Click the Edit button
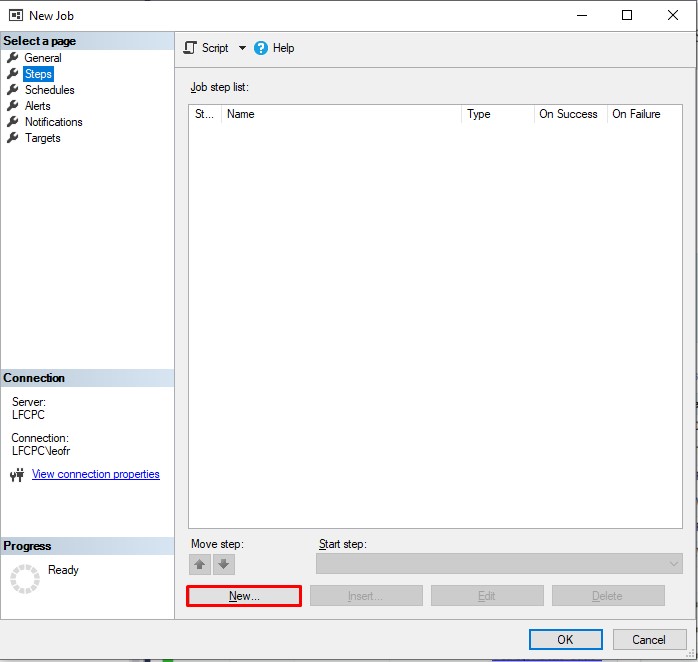Screen dimensions: 698x662 (487, 596)
